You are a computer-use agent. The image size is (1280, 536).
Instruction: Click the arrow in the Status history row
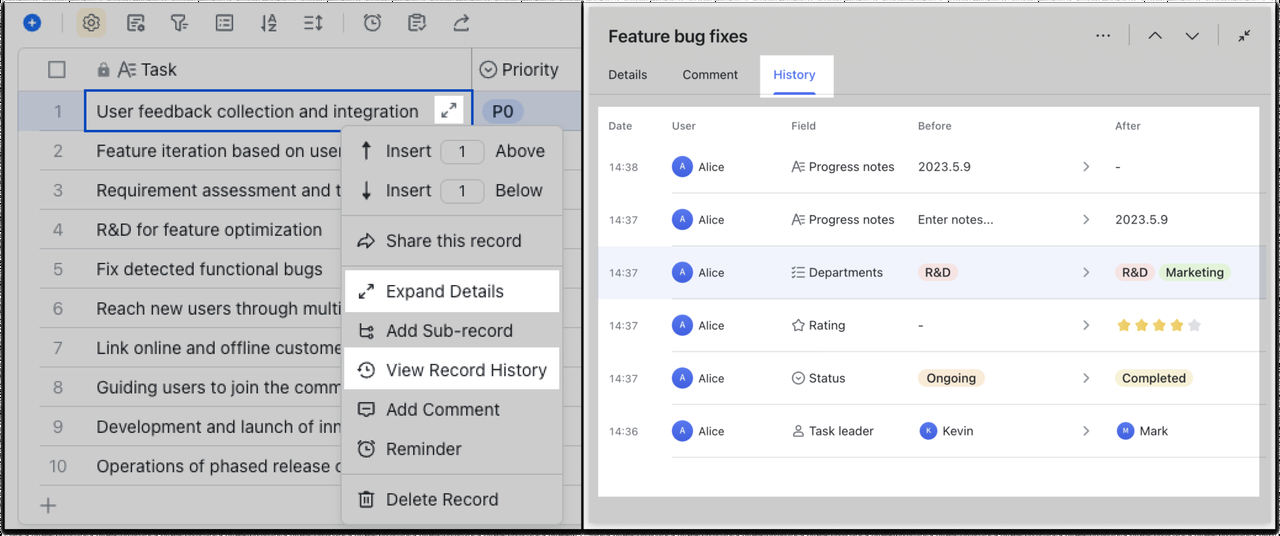(1086, 378)
